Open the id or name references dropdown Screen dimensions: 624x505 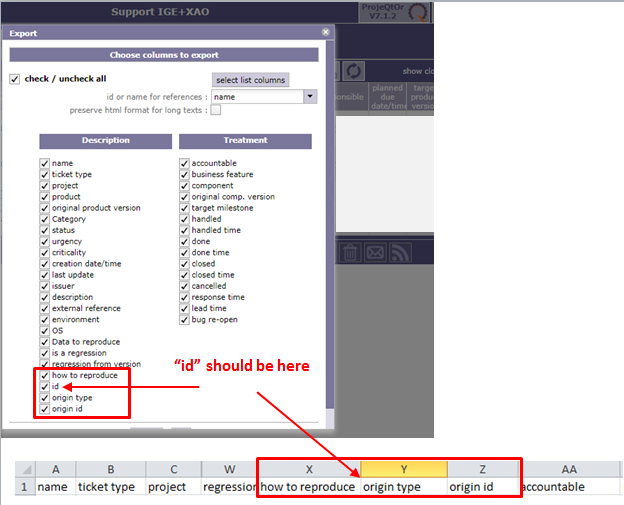pyautogui.click(x=310, y=97)
